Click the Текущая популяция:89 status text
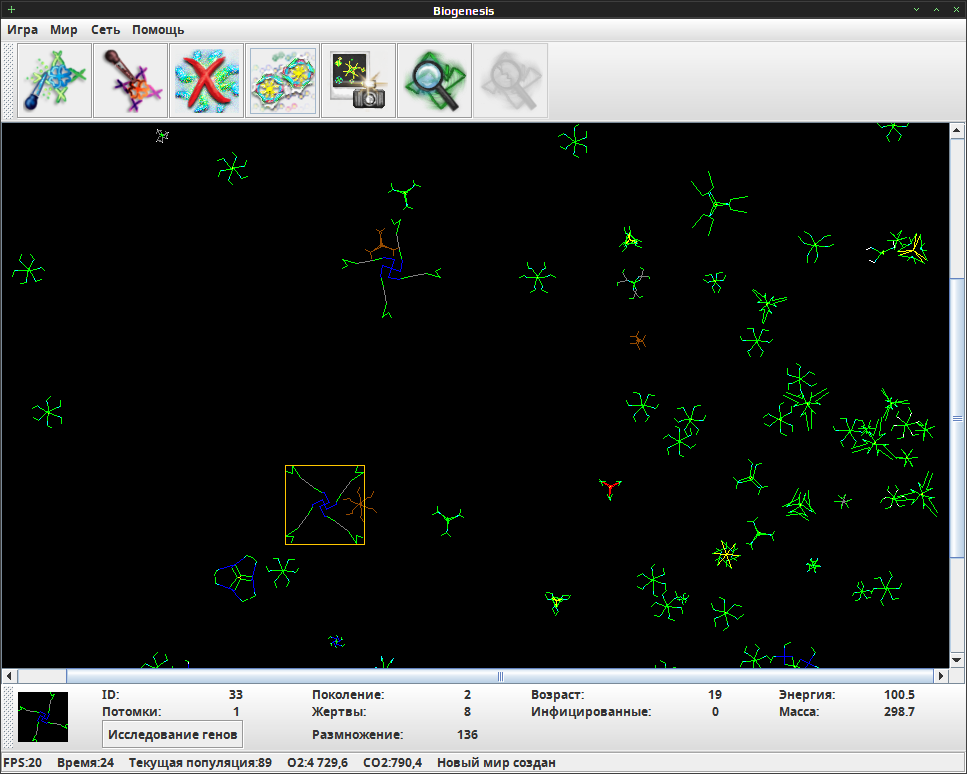The image size is (967, 774). pos(200,763)
